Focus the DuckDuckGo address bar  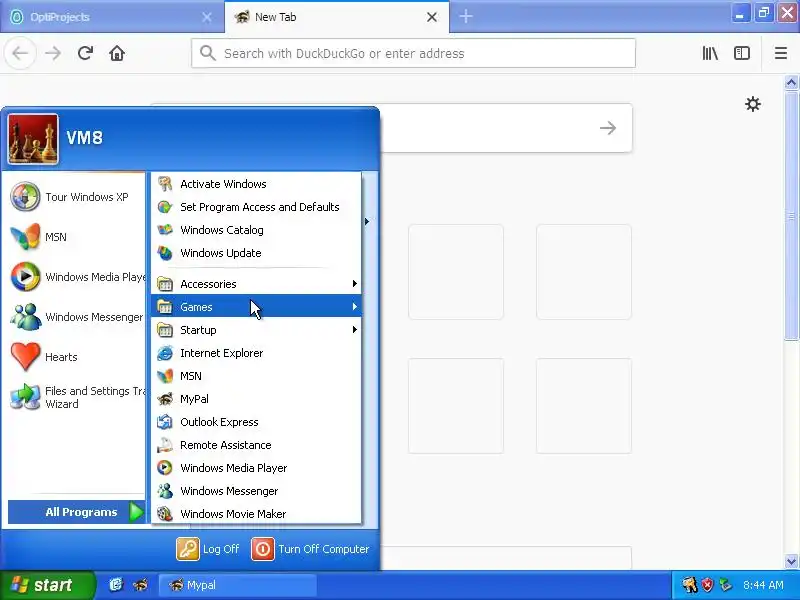pyautogui.click(x=413, y=53)
